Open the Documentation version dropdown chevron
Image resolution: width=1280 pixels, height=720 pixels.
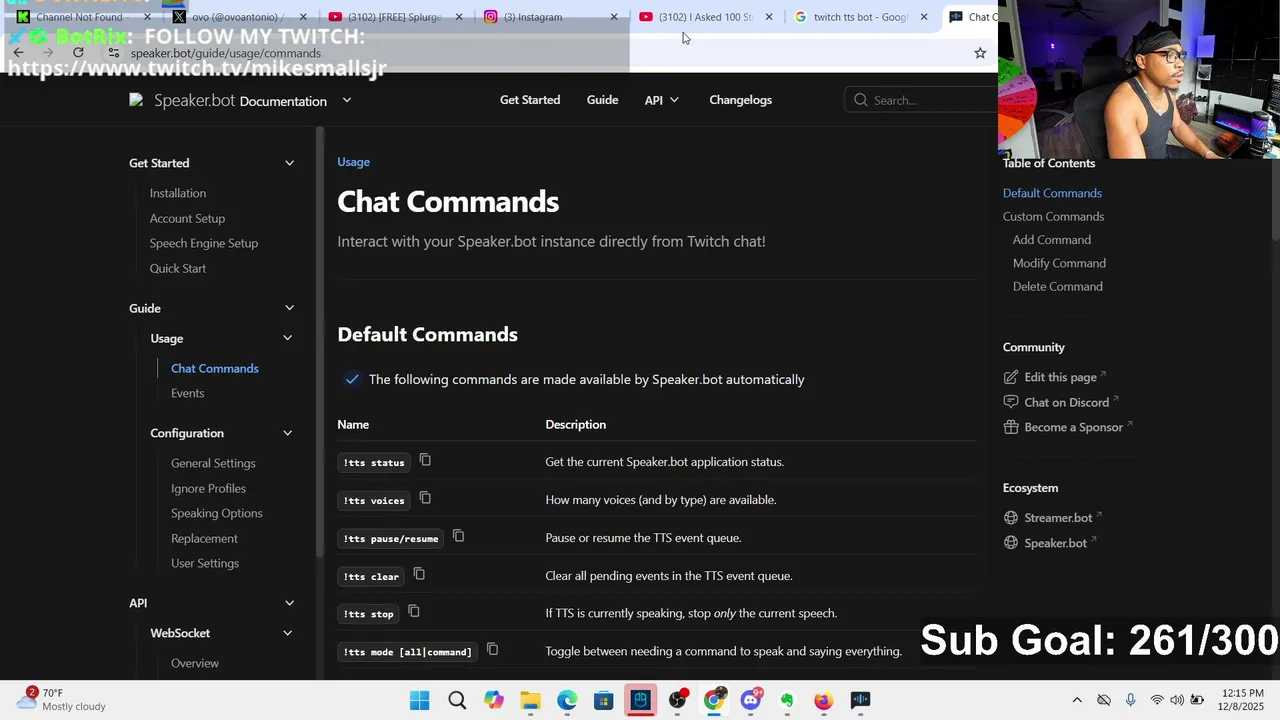(347, 100)
